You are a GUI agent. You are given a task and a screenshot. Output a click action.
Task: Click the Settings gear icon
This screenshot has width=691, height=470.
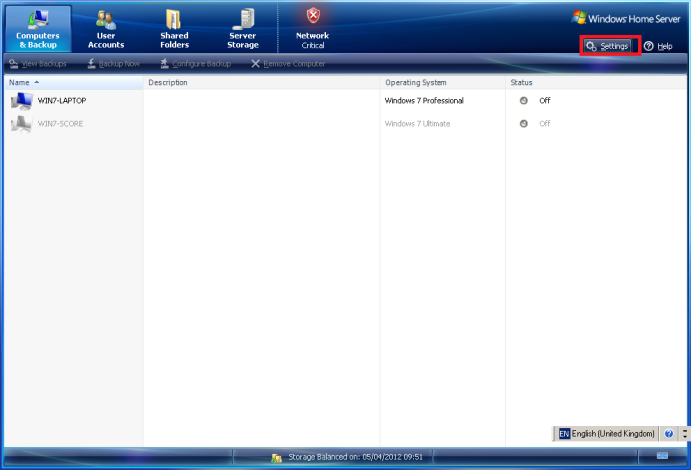pyautogui.click(x=591, y=46)
